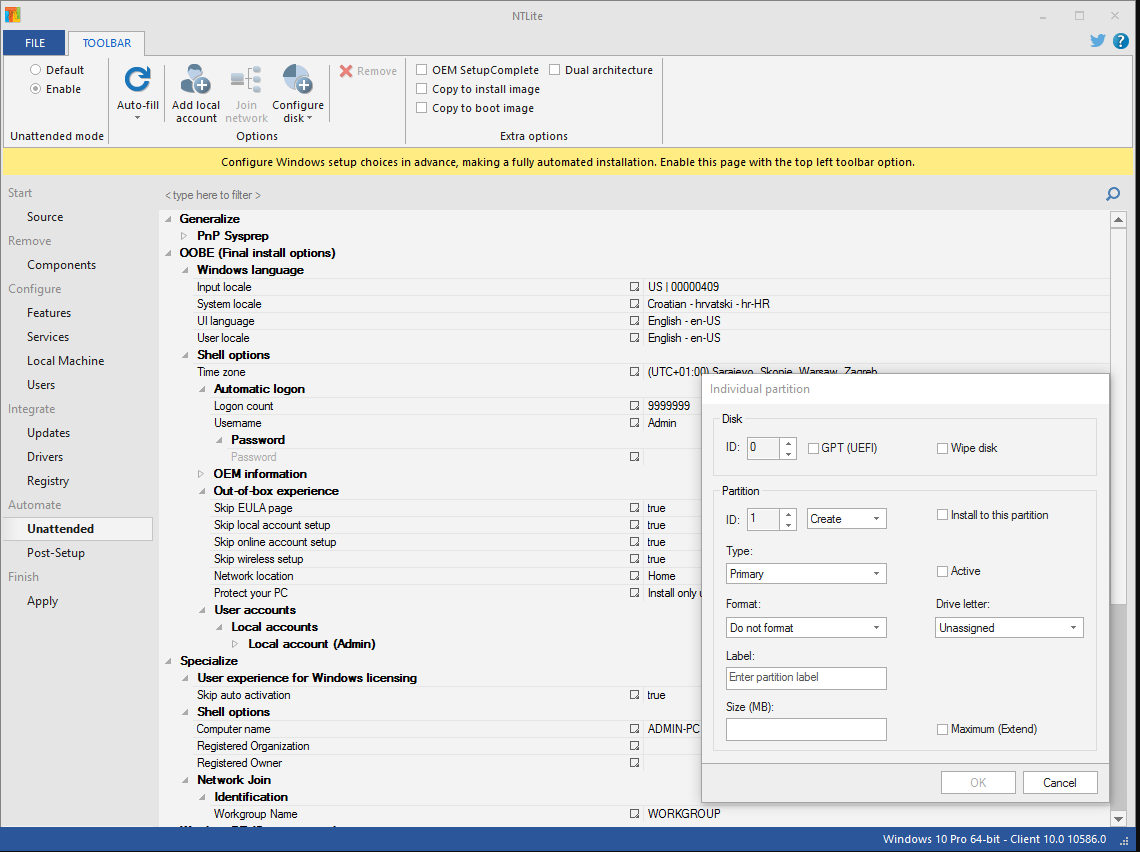1140x852 pixels.
Task: Tick the Maximum (Extend) checkbox
Action: pos(942,729)
